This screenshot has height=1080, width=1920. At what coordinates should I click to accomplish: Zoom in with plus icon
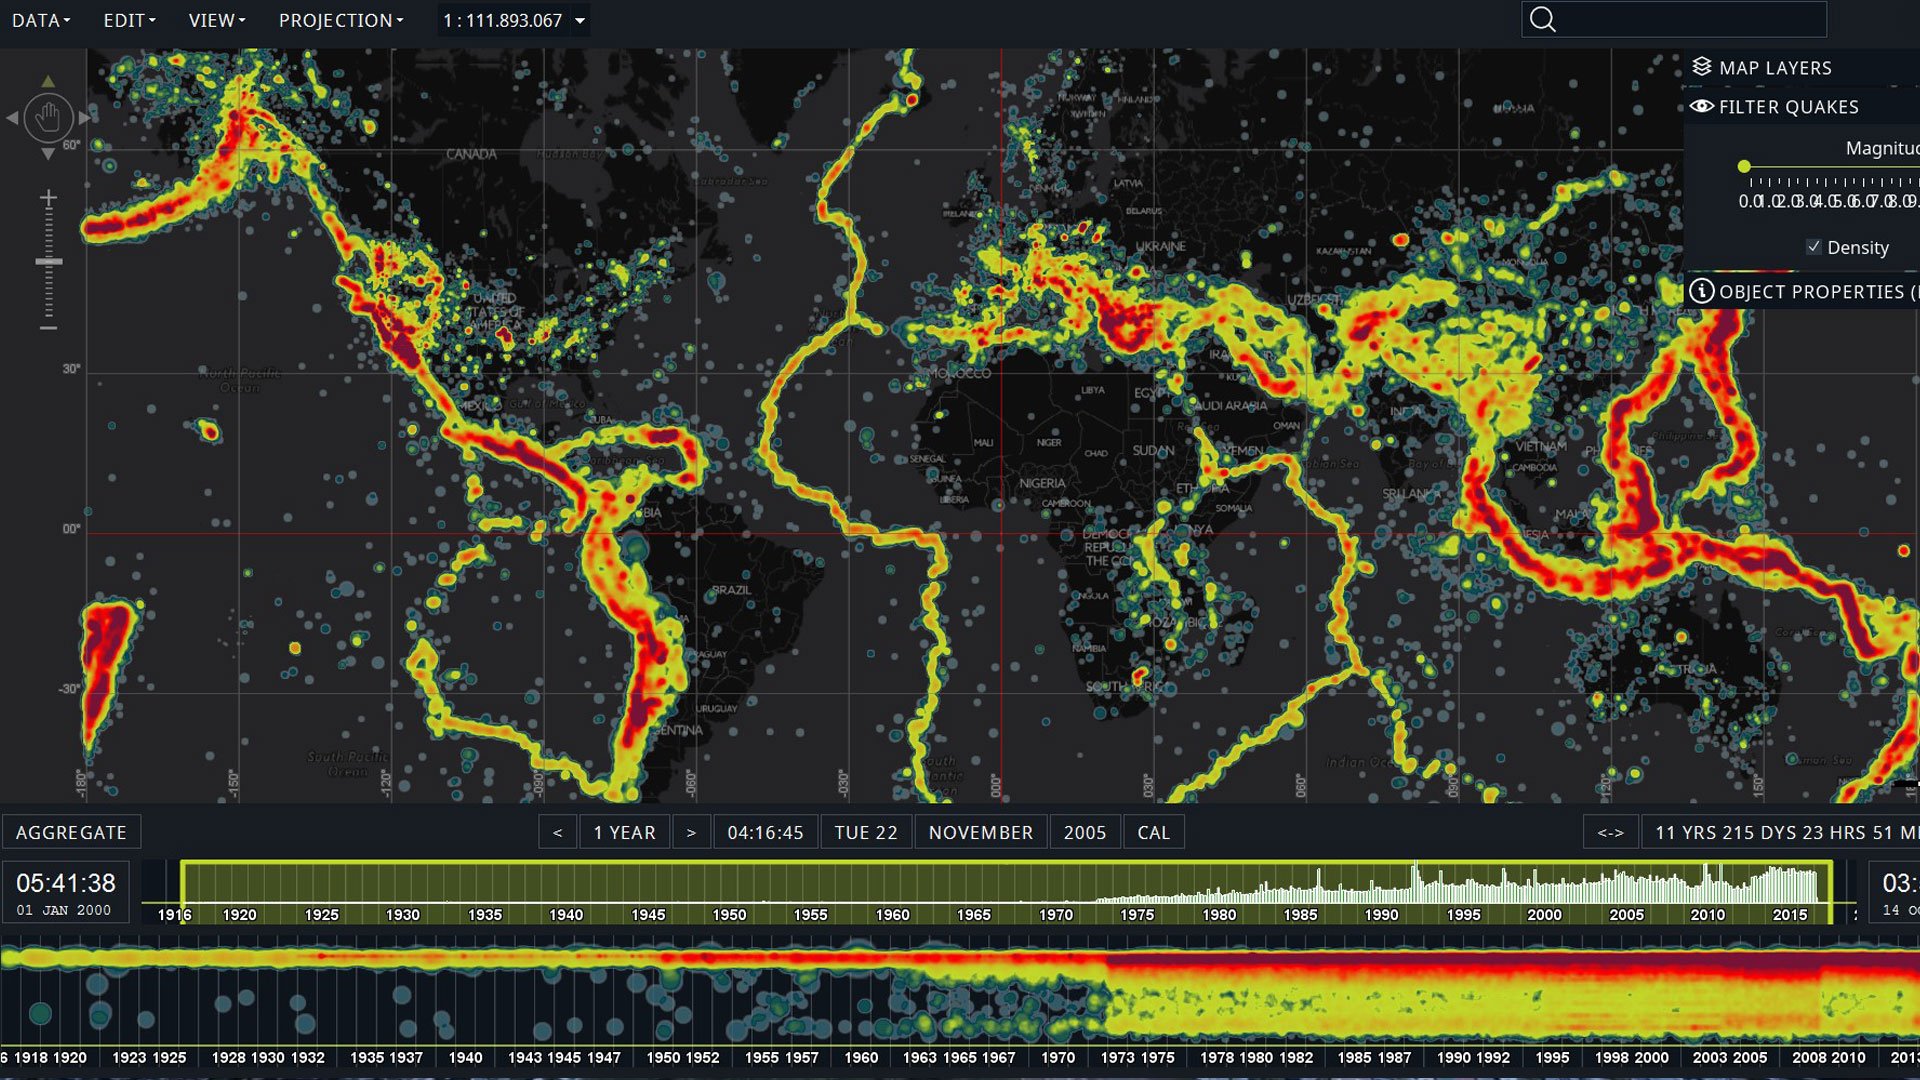coord(48,199)
